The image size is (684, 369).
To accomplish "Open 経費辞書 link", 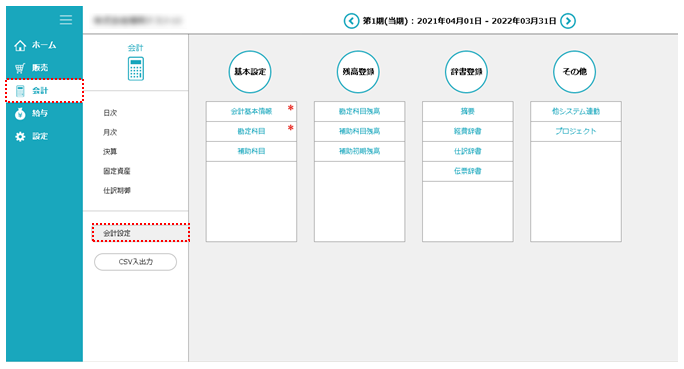I will point(468,131).
